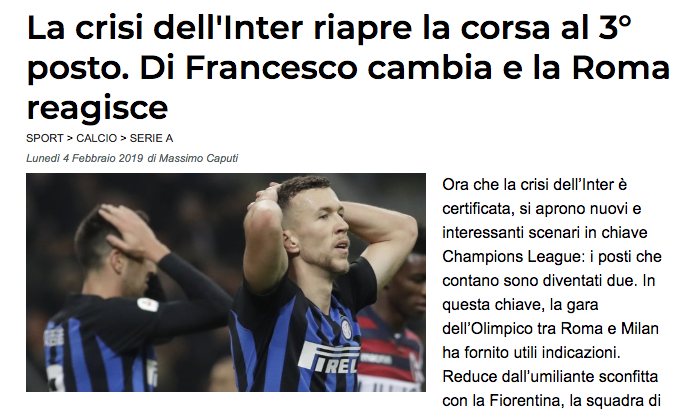Click the date Lunedì 4 Febbraio 2019
Viewport: 678px width, 415px height.
(84, 158)
